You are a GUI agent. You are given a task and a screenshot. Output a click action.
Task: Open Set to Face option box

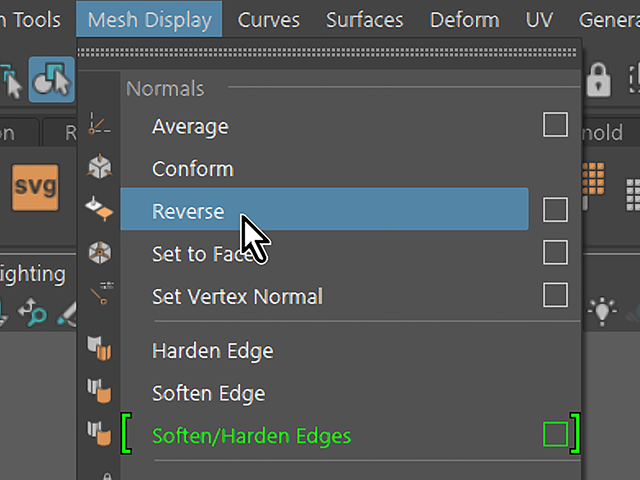tap(555, 252)
